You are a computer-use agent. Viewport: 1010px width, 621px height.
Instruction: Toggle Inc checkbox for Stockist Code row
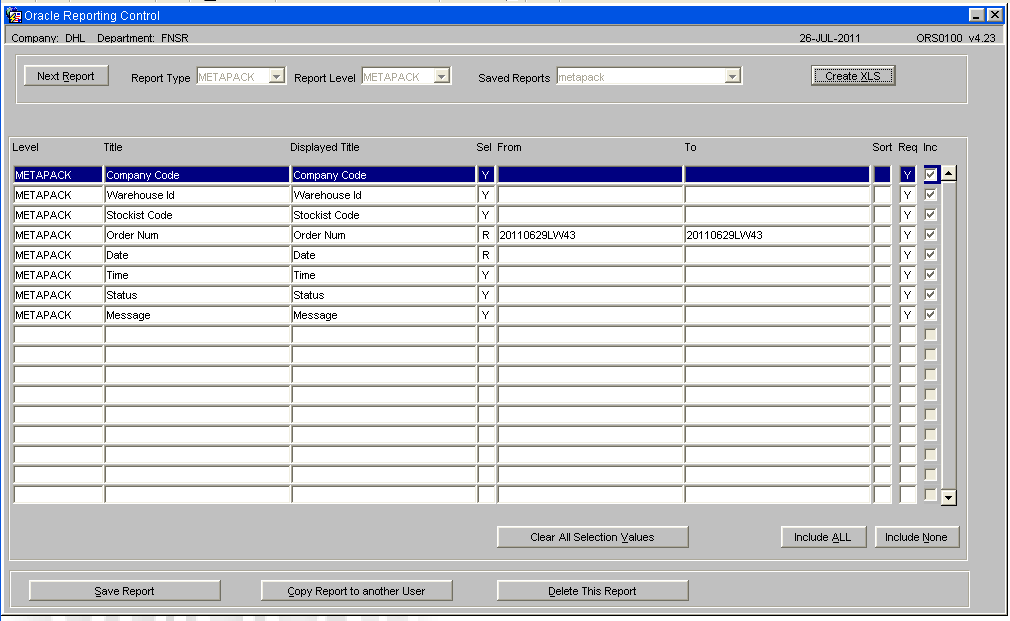930,215
